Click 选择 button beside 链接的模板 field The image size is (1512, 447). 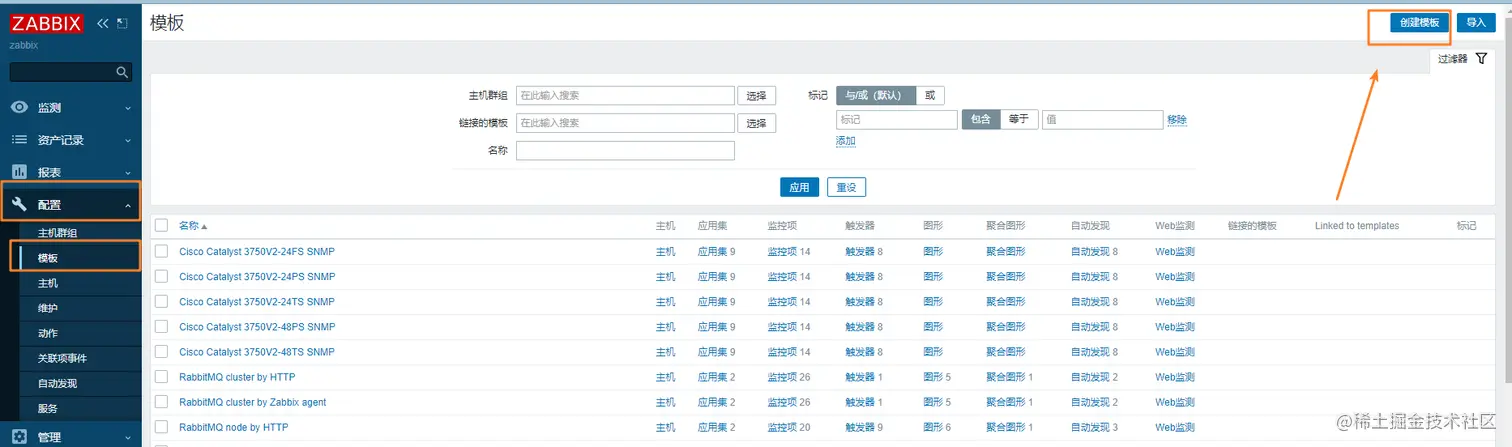757,123
